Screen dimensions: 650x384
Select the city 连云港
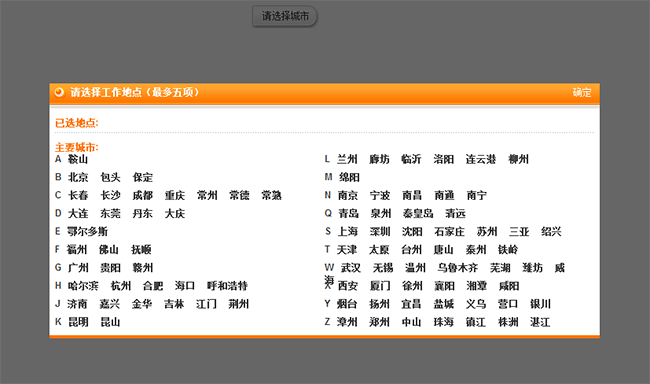pos(481,159)
